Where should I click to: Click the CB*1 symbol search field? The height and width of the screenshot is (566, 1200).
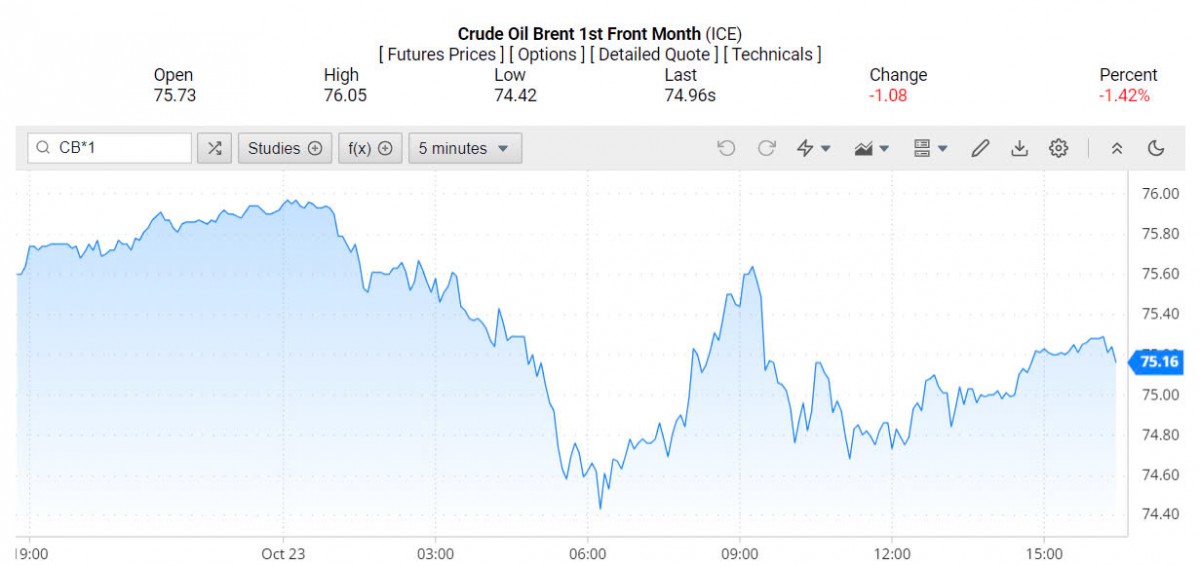click(110, 148)
